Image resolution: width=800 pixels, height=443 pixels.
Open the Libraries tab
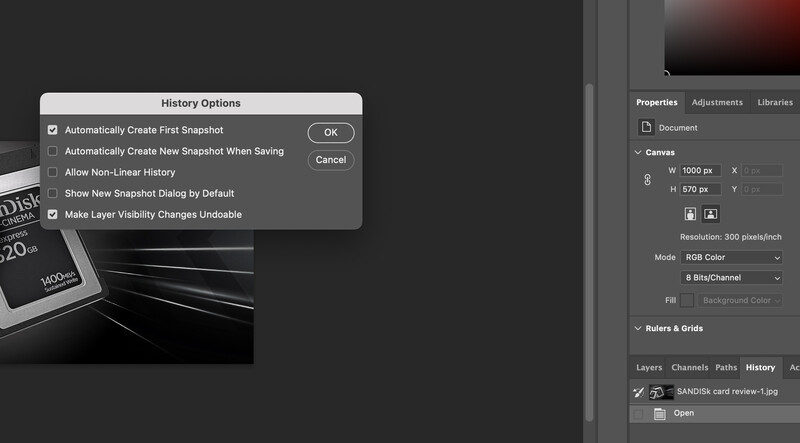tap(775, 103)
